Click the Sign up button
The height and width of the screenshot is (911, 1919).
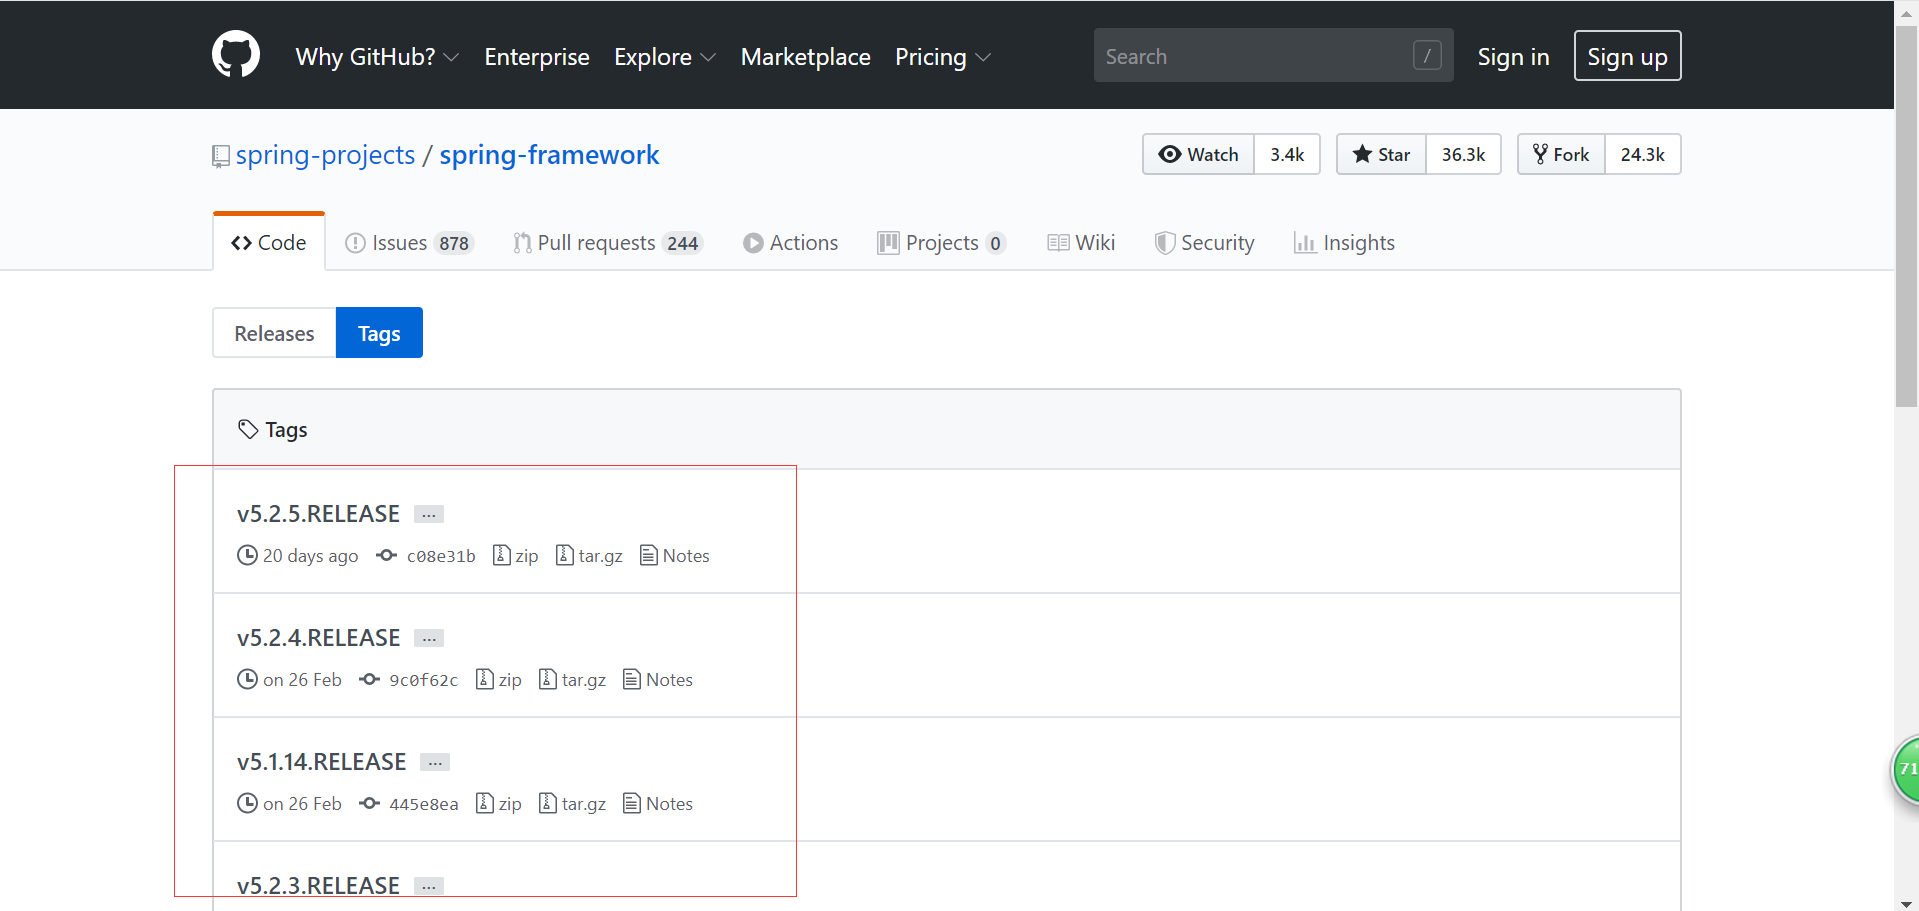(x=1627, y=56)
